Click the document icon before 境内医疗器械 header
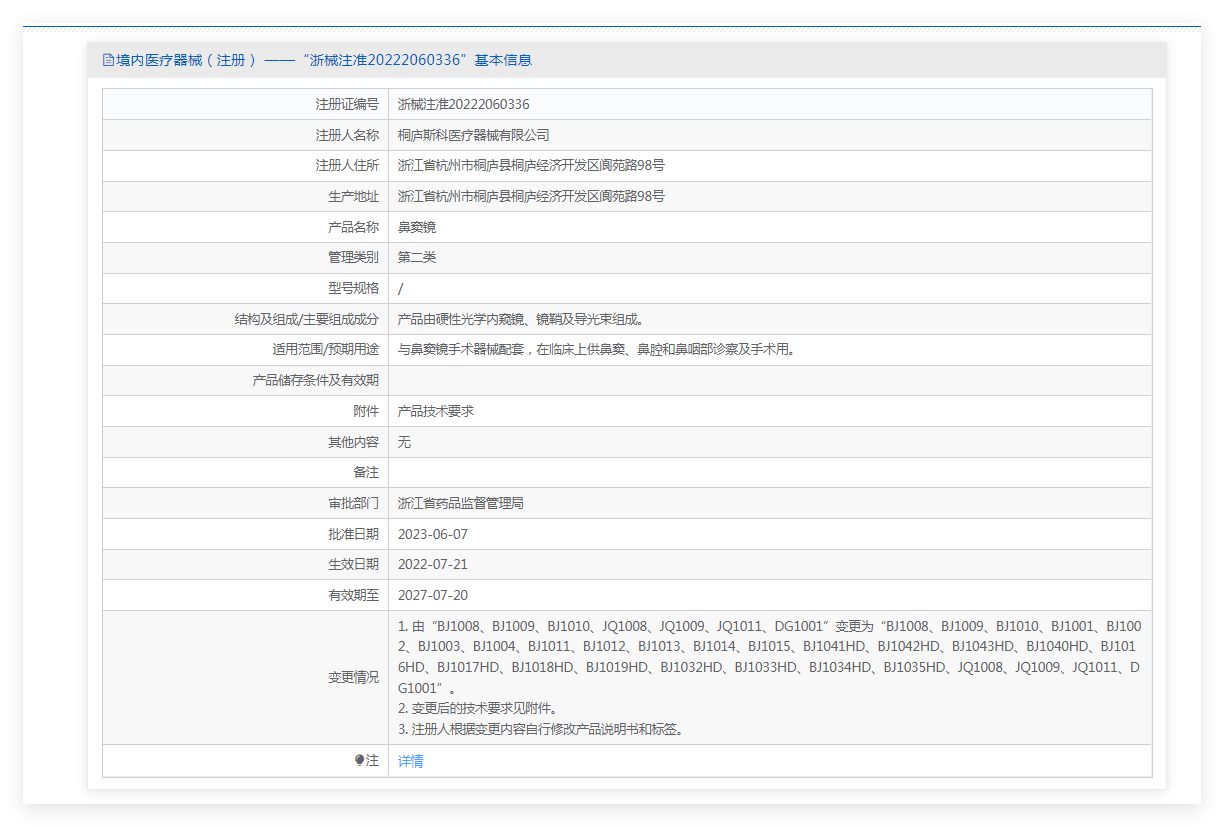The width and height of the screenshot is (1224, 827). (x=108, y=60)
